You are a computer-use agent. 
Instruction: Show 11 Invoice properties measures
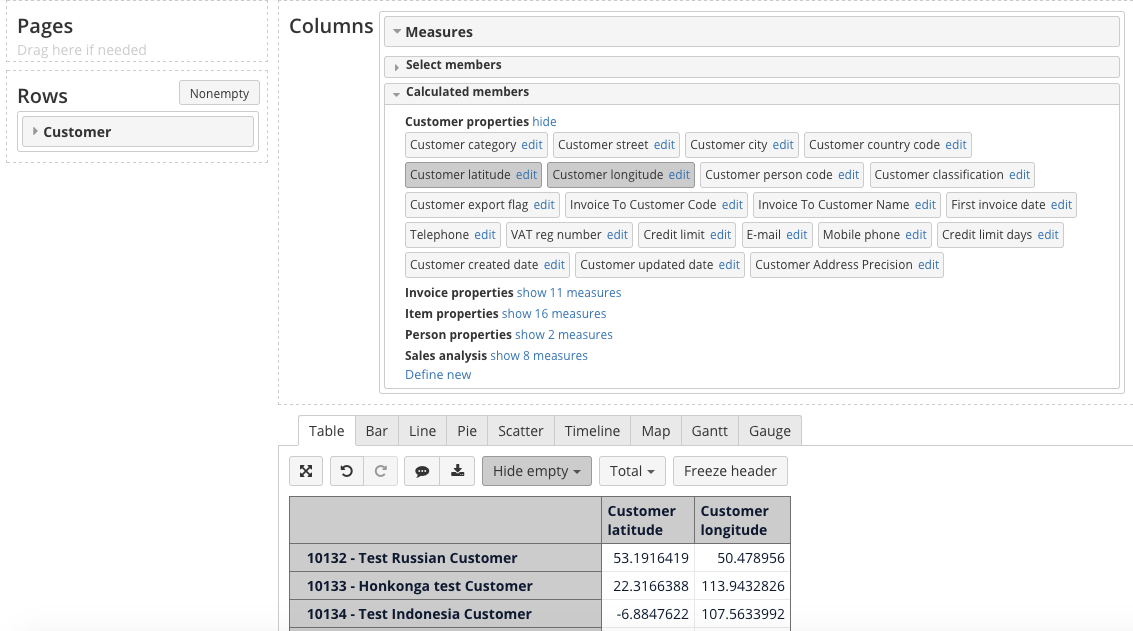569,293
